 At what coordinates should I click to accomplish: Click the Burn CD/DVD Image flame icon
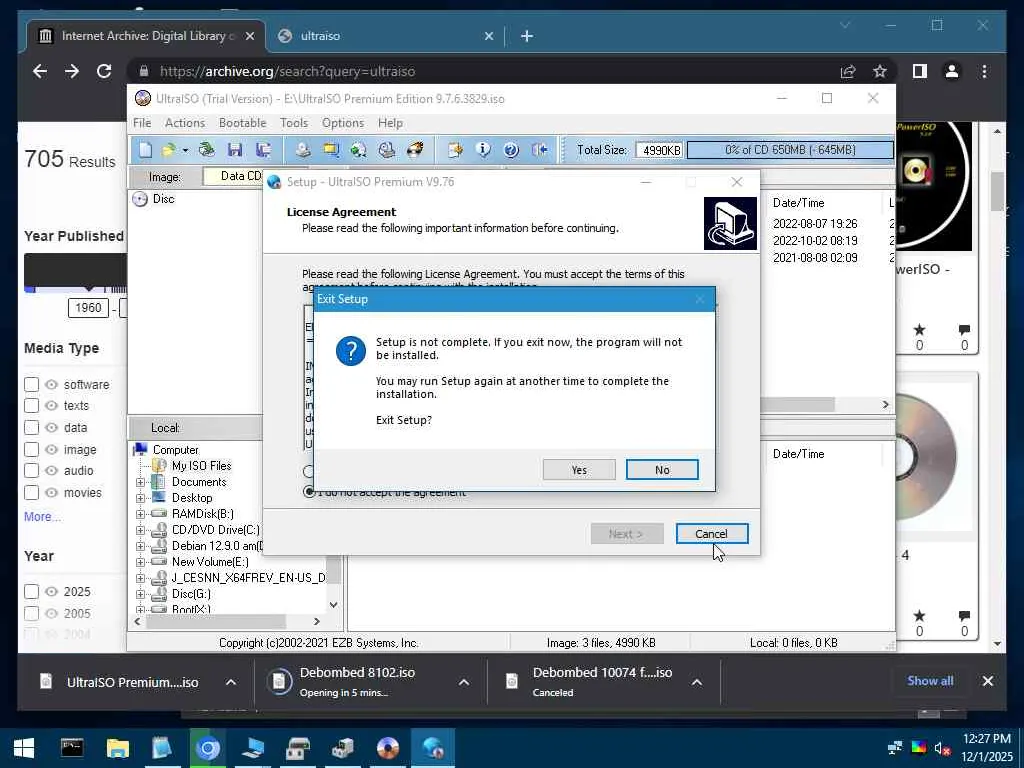pos(415,150)
